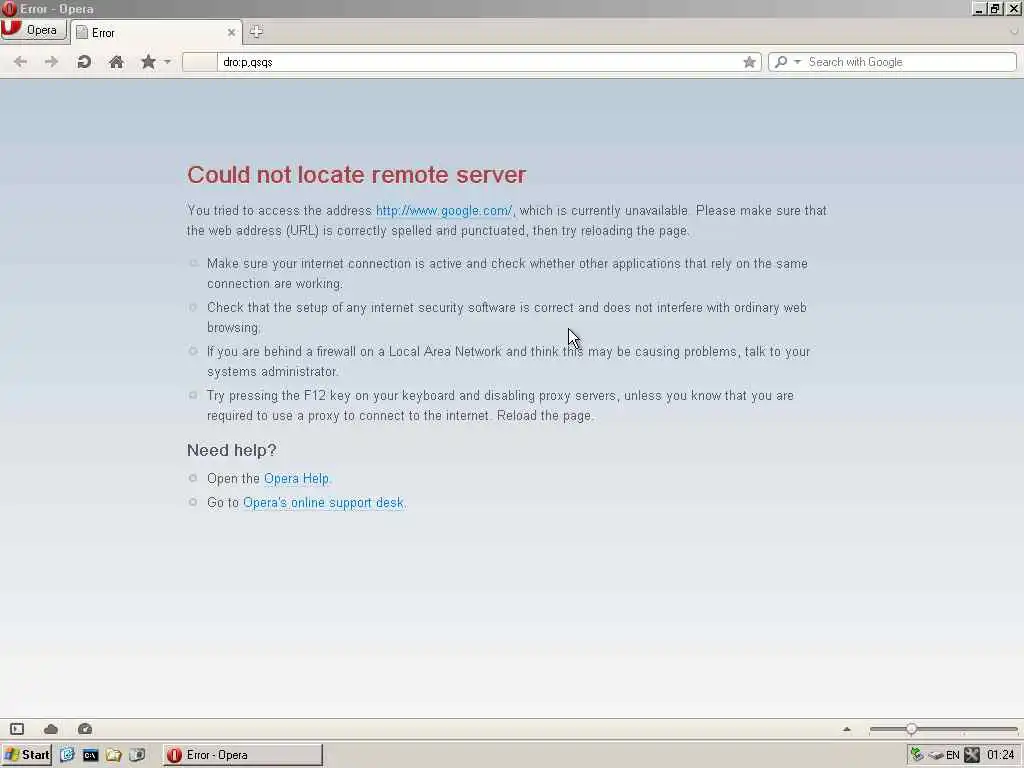Launch command prompt from quick launch
The width and height of the screenshot is (1024, 768).
90,755
